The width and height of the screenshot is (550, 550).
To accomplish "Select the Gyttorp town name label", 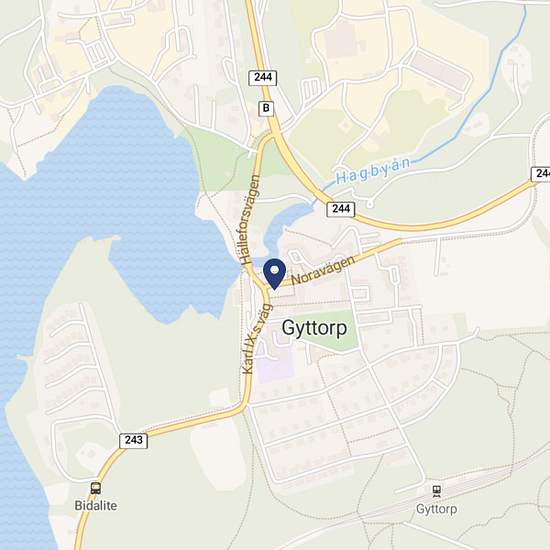I will point(315,328).
